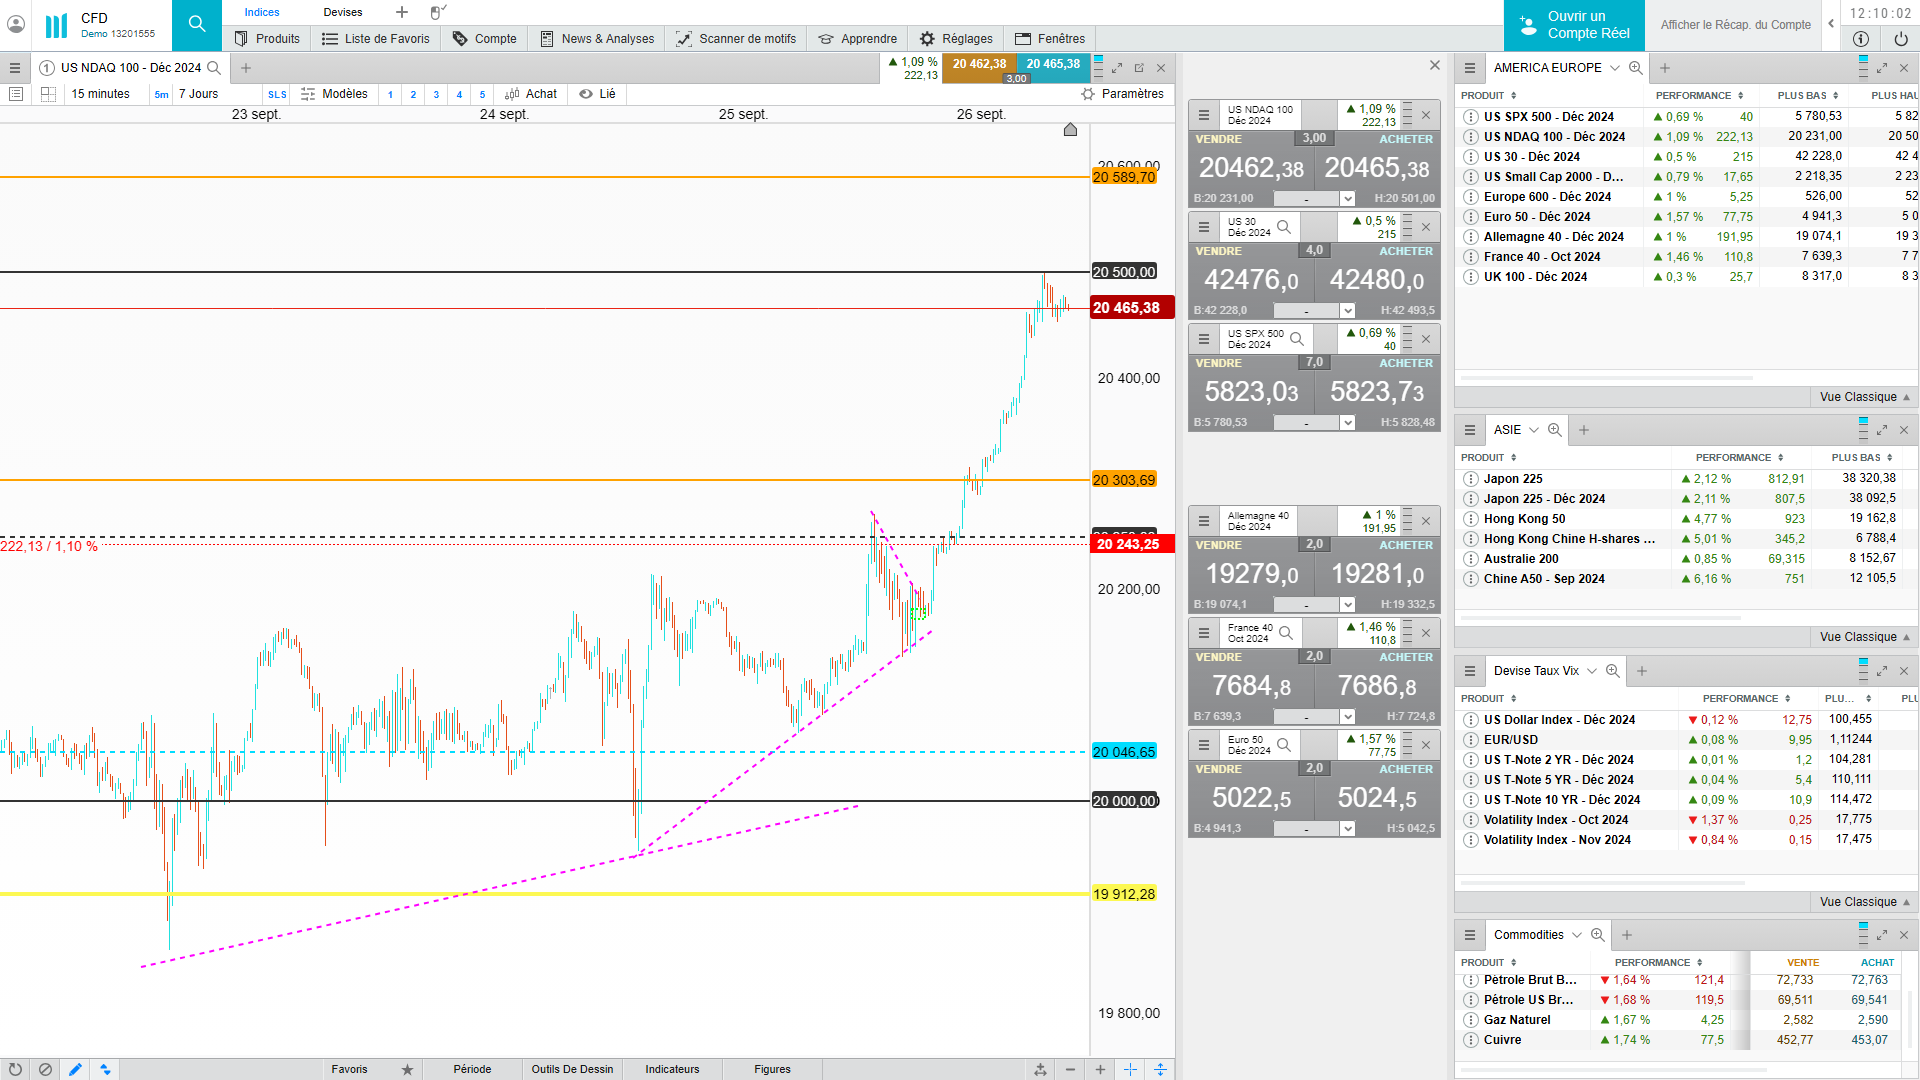Zoom in chart with plus icon

1100,1069
